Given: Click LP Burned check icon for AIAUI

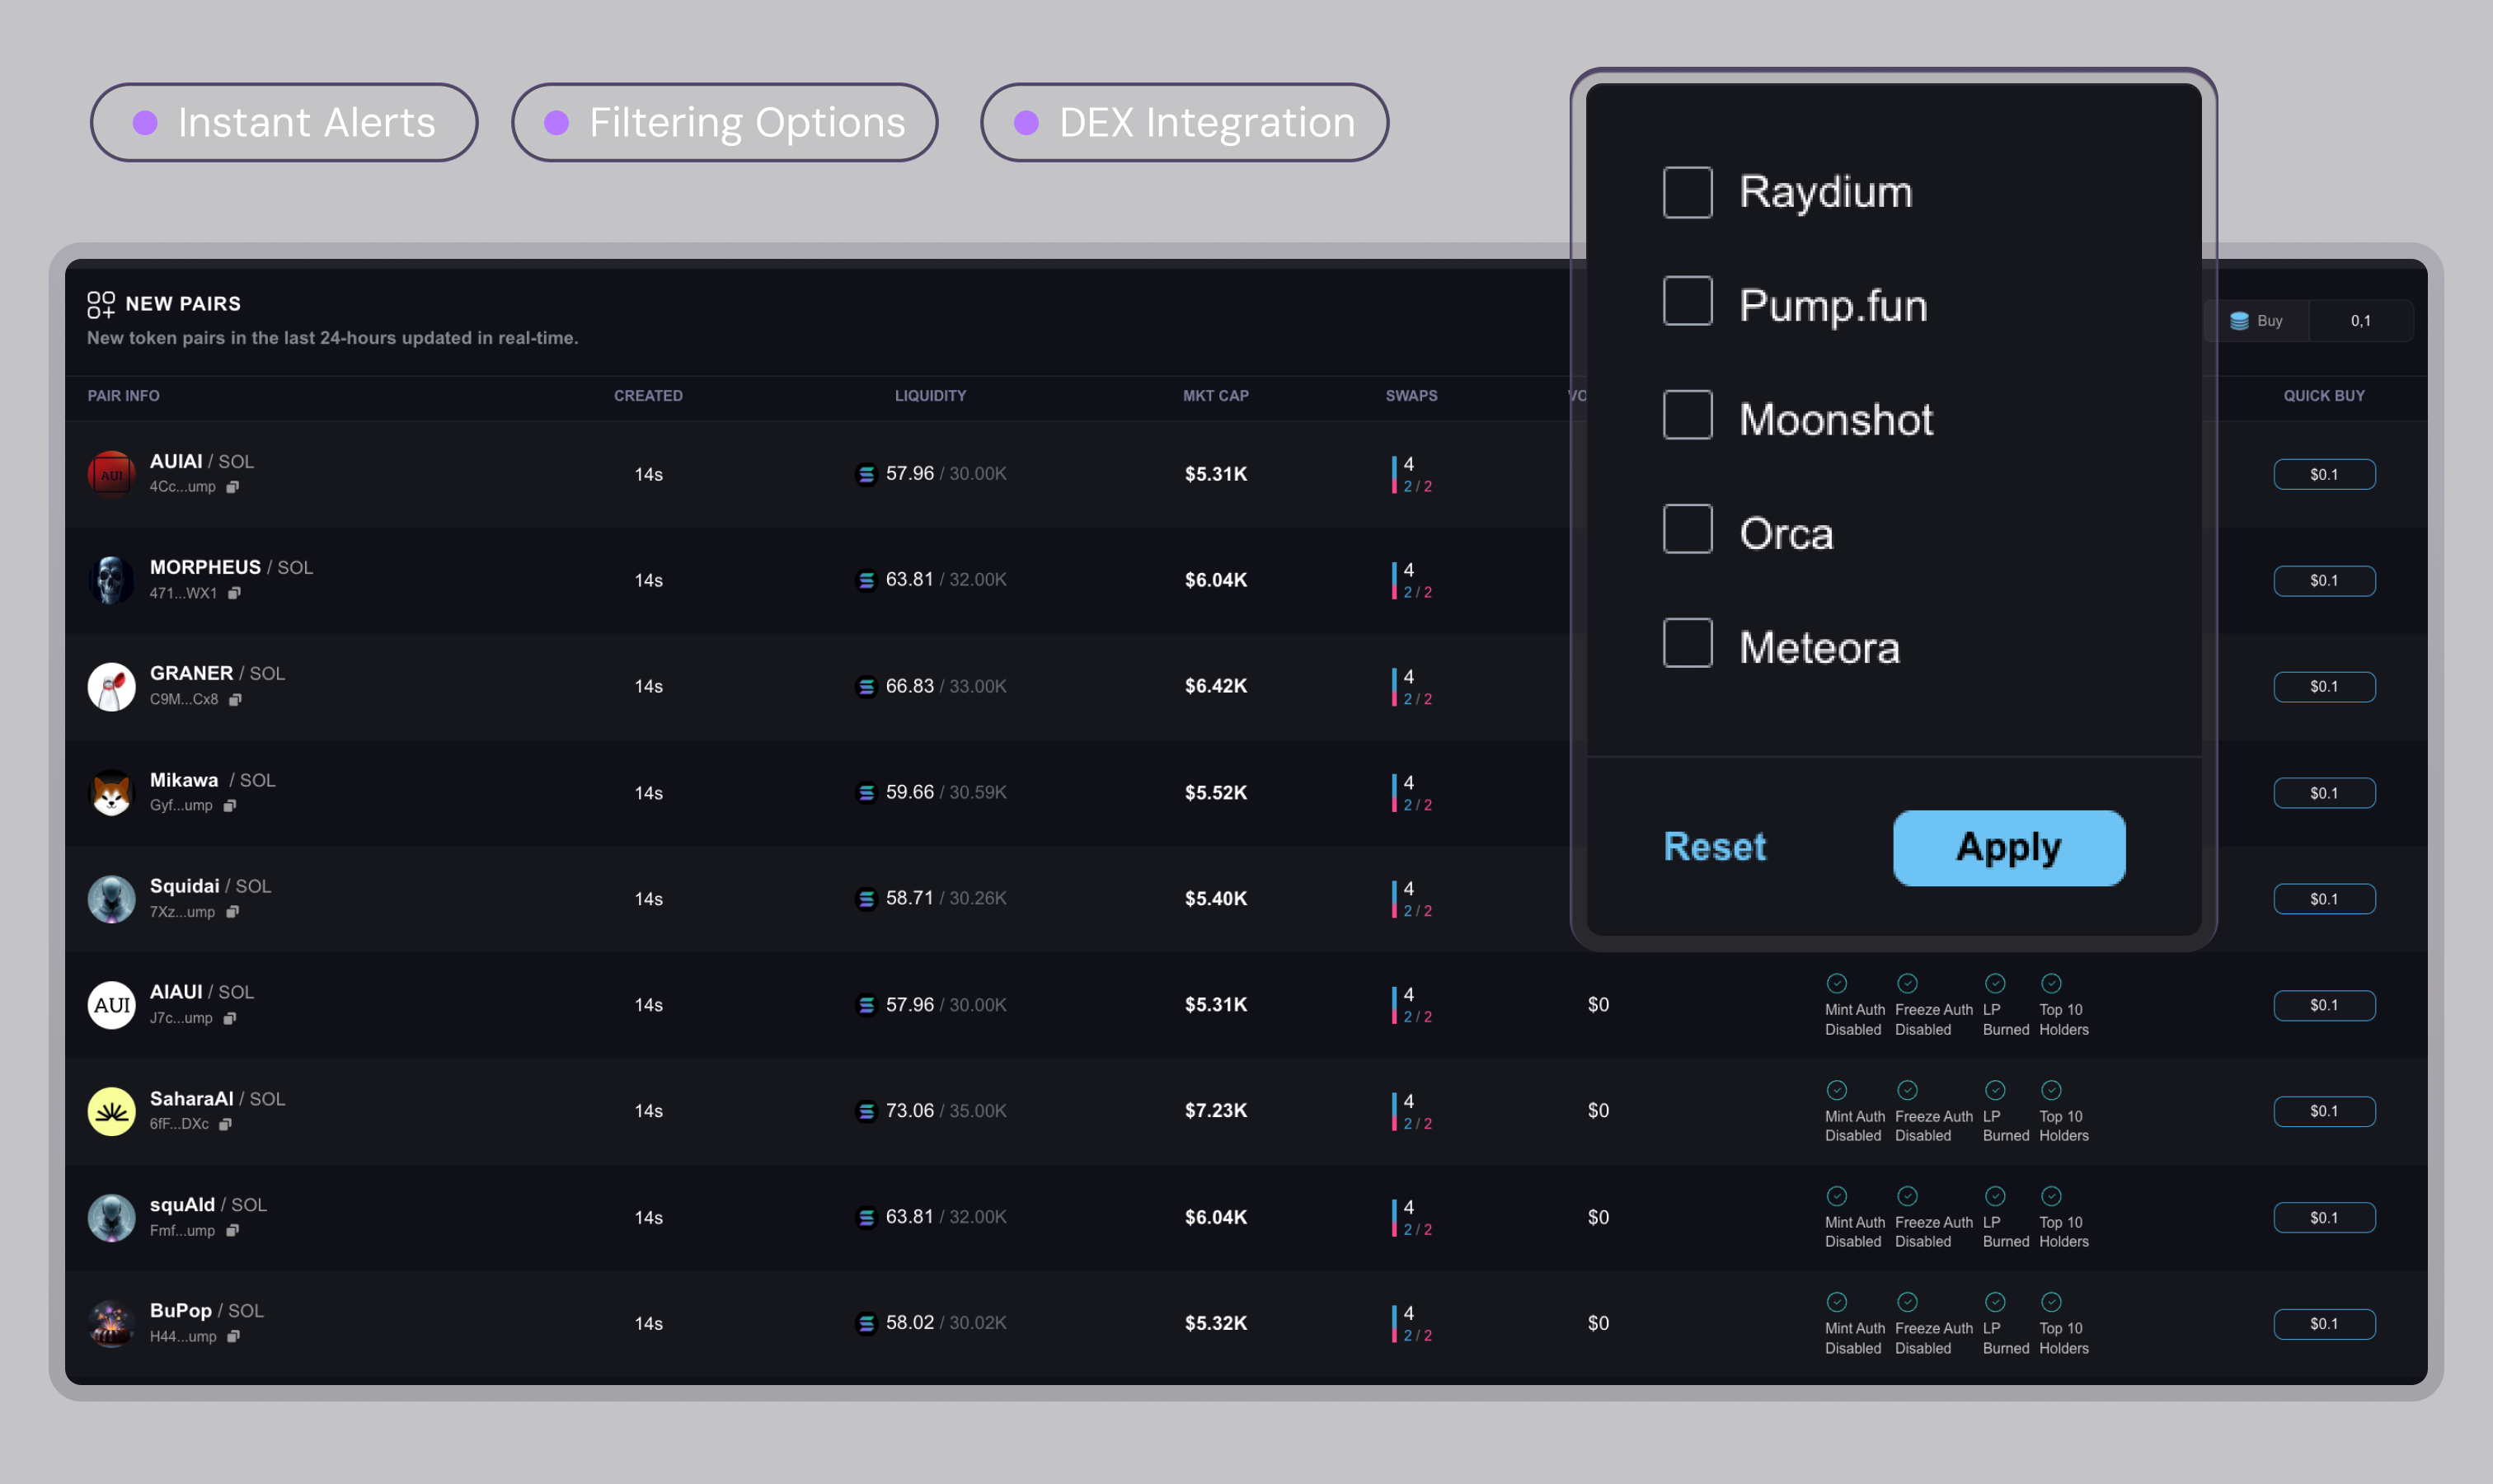Looking at the screenshot, I should pyautogui.click(x=1994, y=983).
